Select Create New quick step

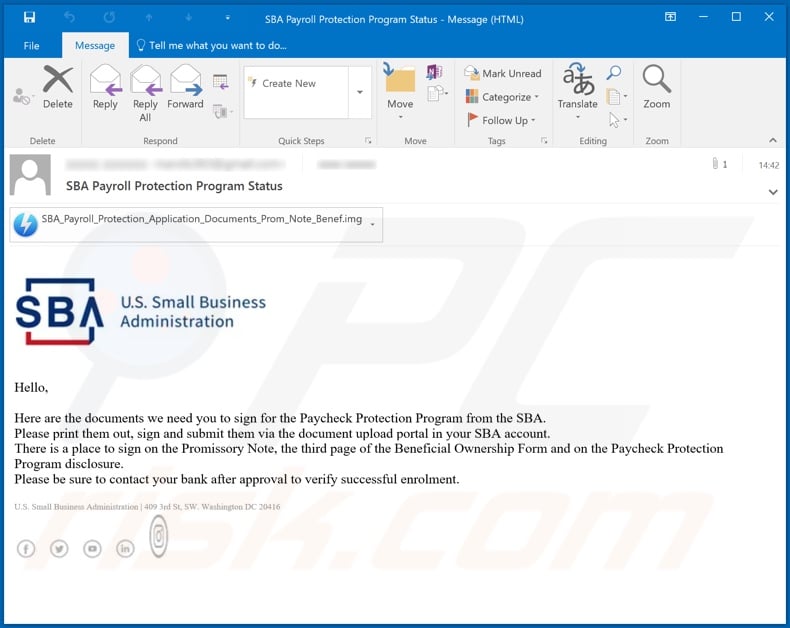coord(296,83)
